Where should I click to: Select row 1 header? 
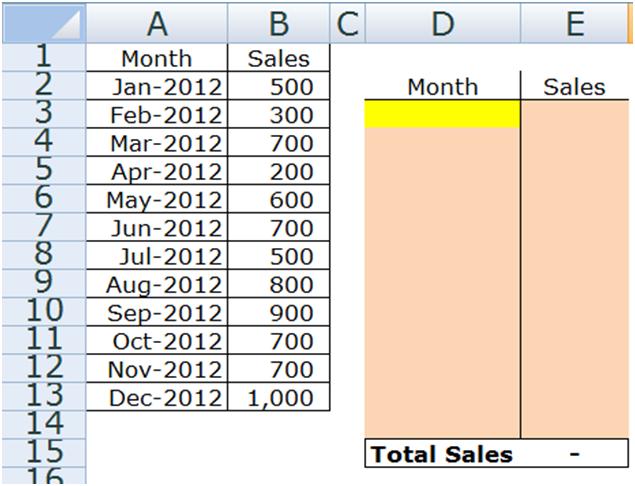point(43,58)
